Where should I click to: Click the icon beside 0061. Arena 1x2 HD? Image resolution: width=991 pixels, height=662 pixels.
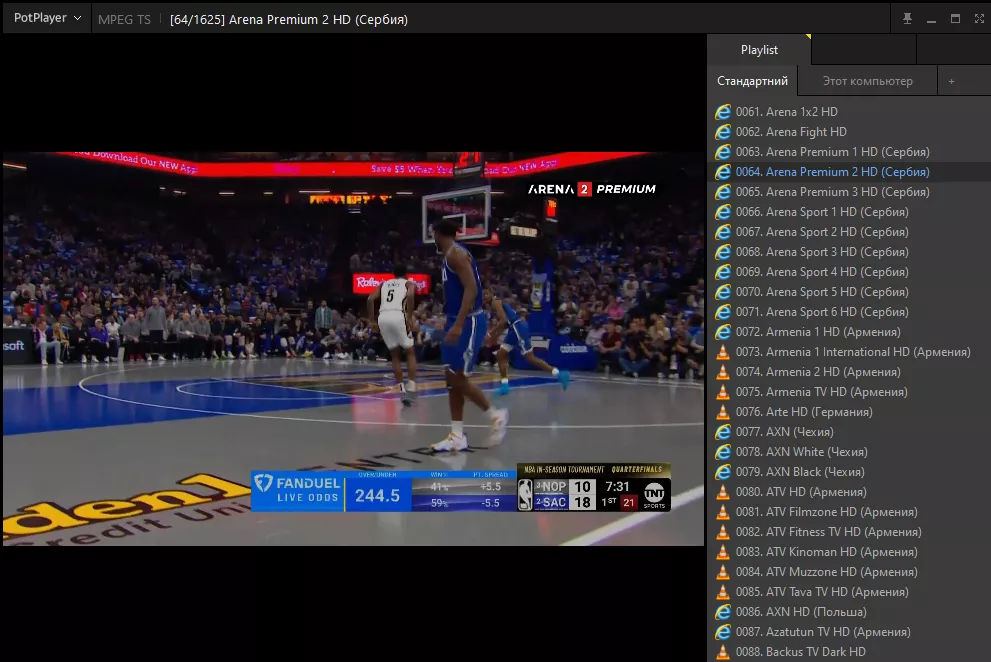pos(722,112)
